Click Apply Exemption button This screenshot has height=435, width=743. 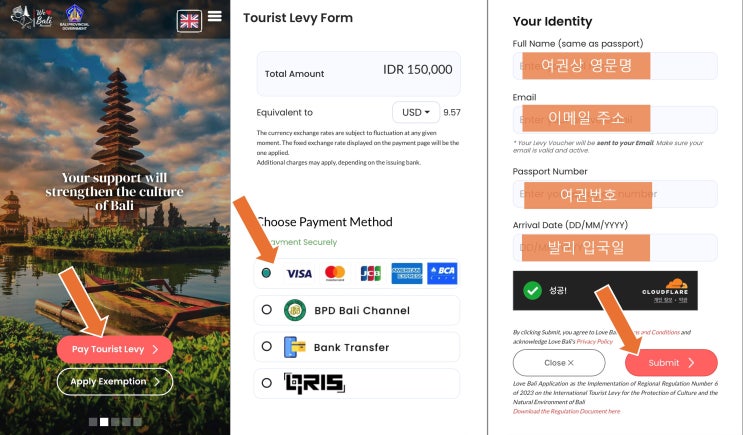pos(115,381)
